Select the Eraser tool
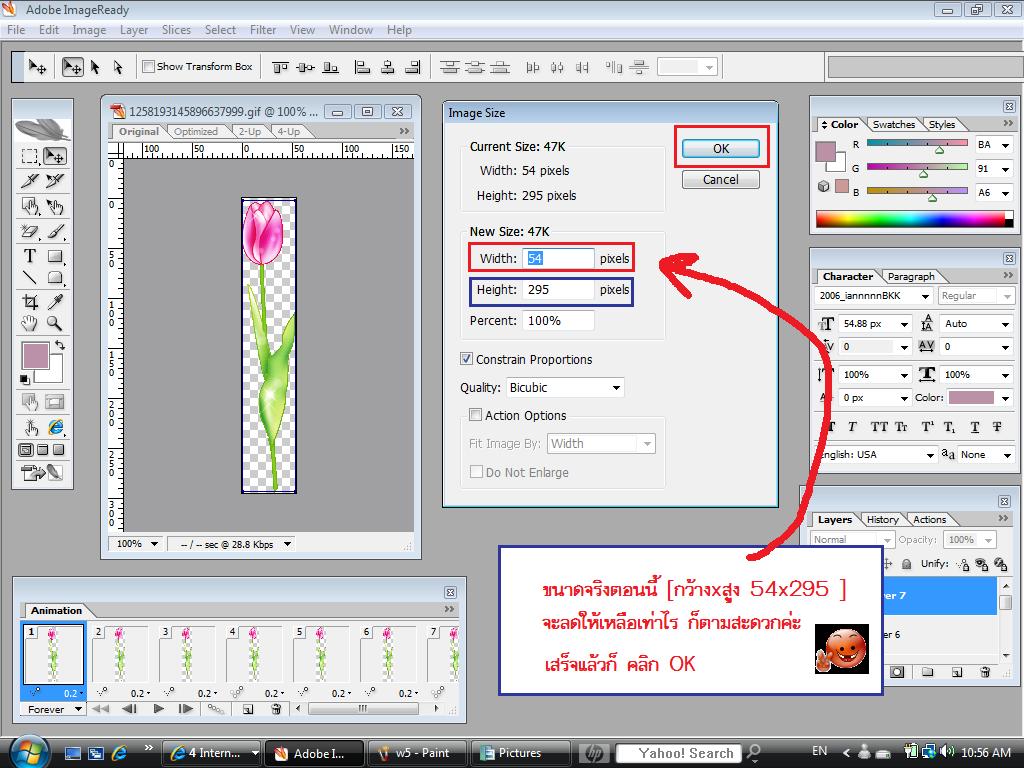This screenshot has height=768, width=1024. [x=29, y=231]
